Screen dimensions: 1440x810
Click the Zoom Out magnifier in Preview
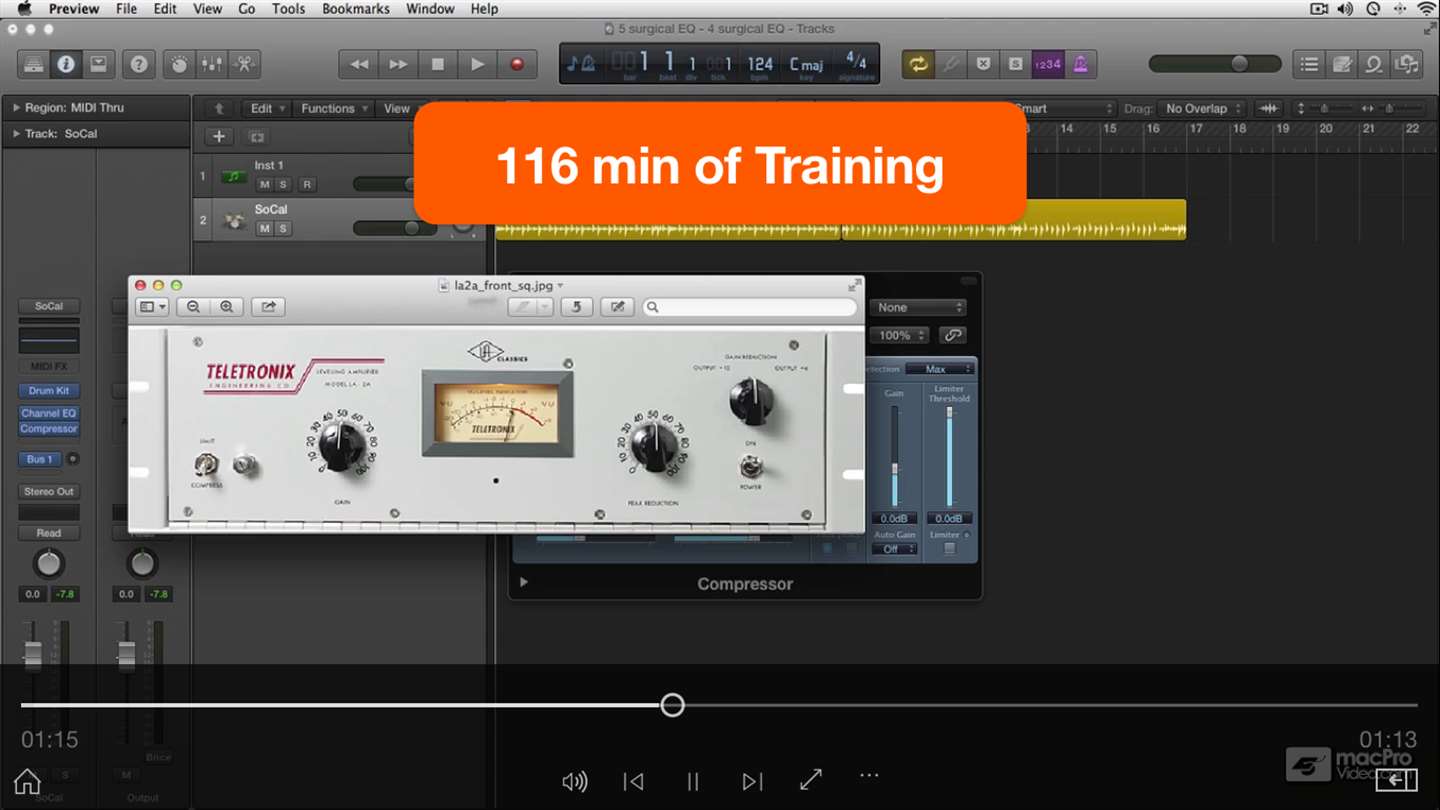tap(194, 307)
